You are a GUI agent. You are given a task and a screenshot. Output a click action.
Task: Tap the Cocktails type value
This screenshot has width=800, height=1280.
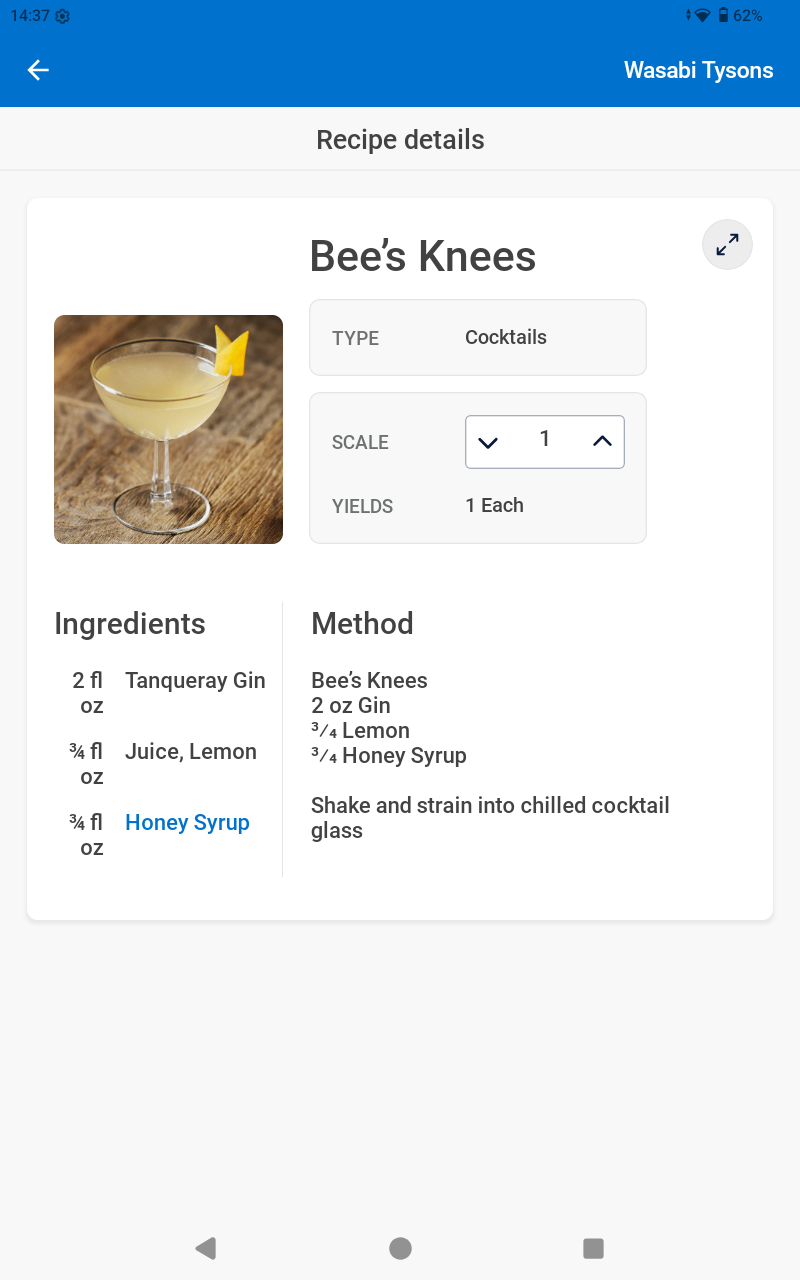pyautogui.click(x=505, y=337)
